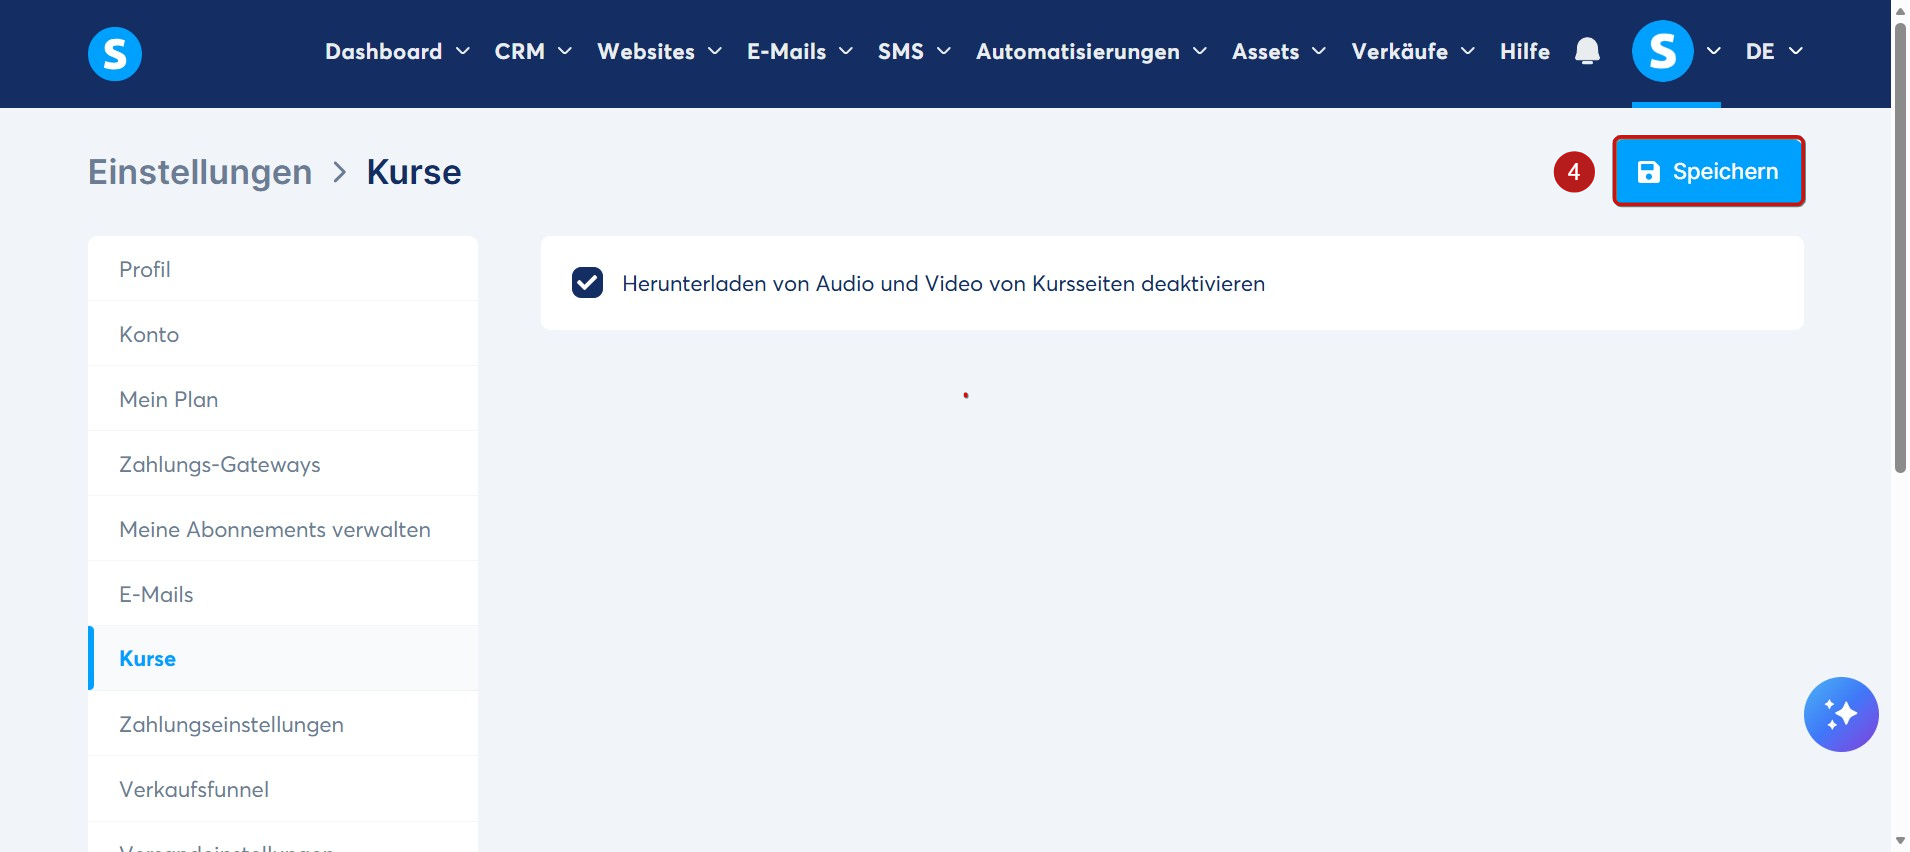Open the profile avatar menu
Image resolution: width=1910 pixels, height=852 pixels.
point(1662,51)
